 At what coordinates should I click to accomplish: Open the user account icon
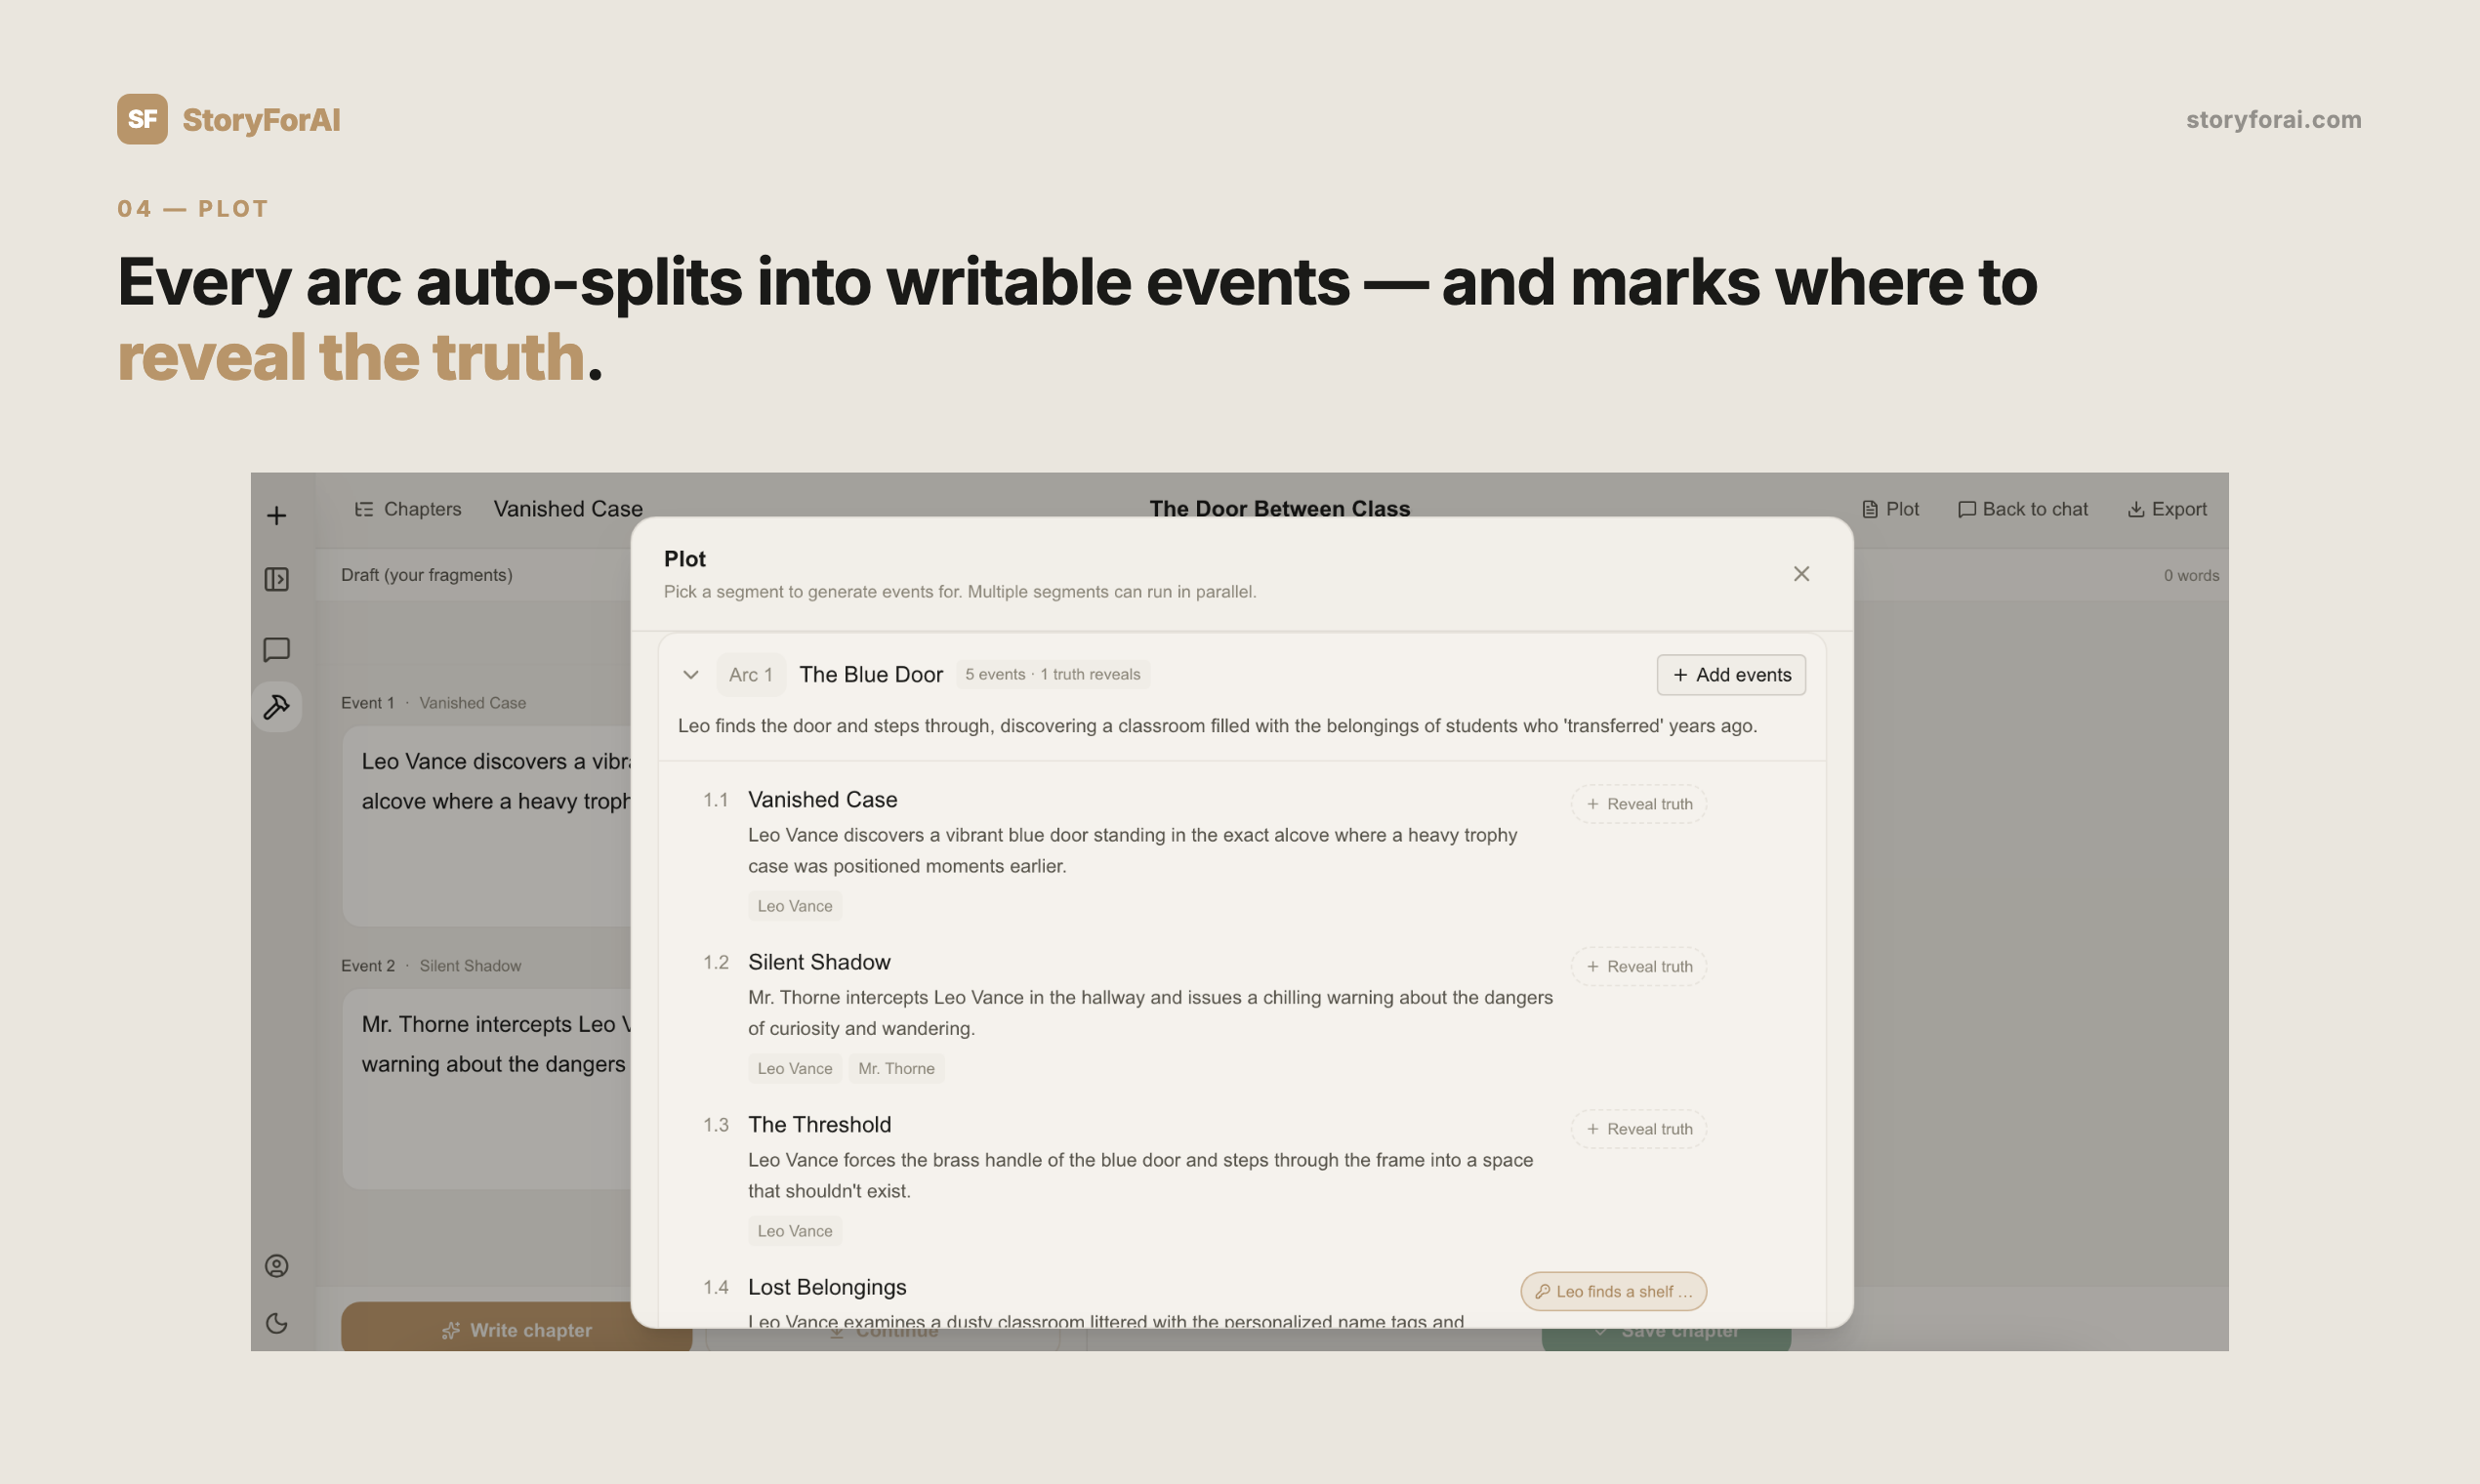click(x=277, y=1266)
